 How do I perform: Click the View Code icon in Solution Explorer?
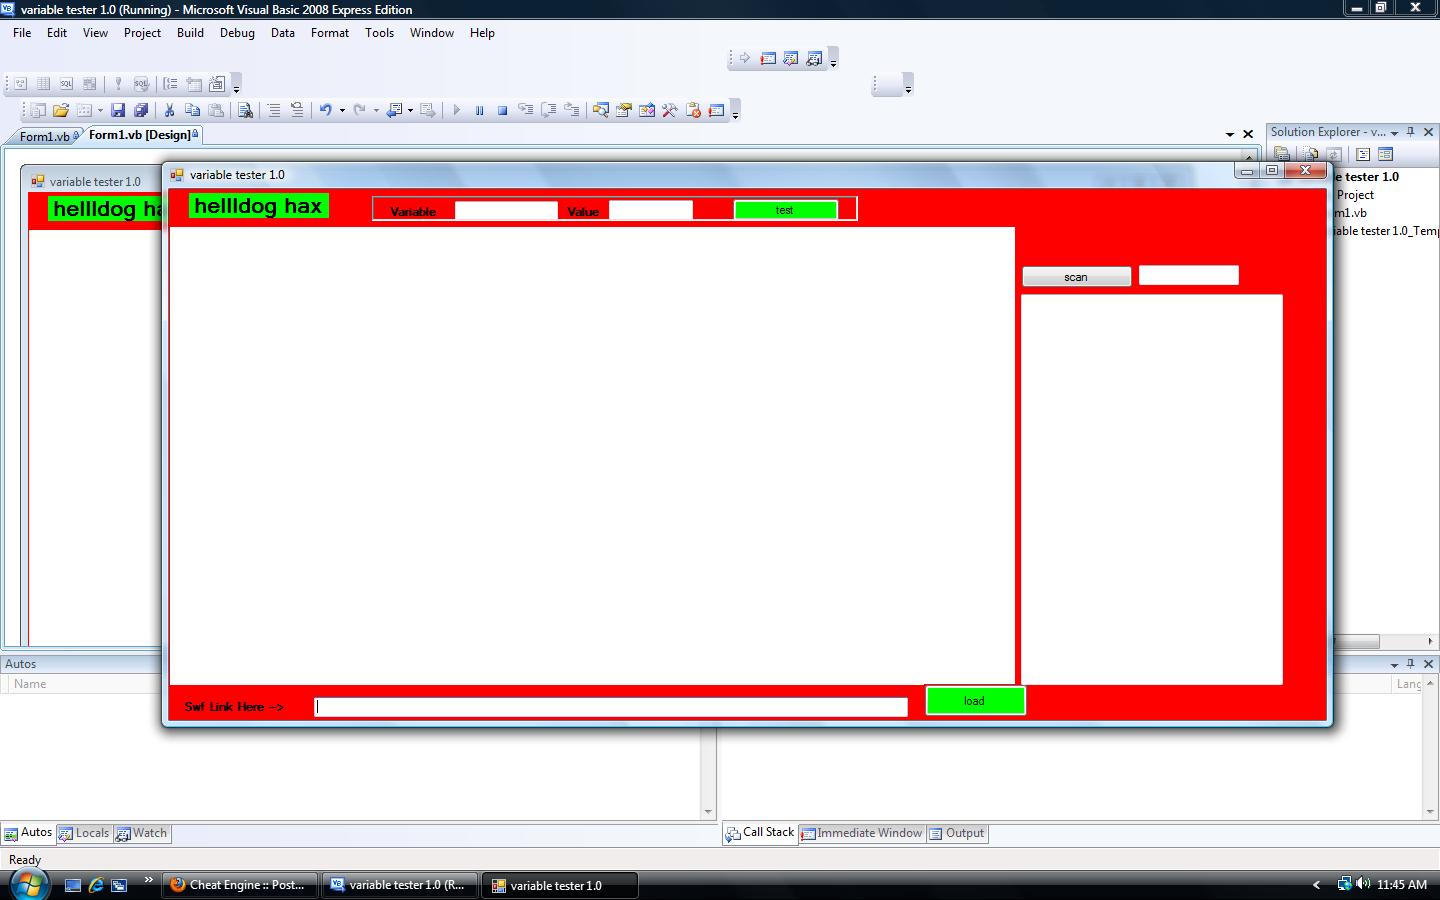pos(1363,154)
